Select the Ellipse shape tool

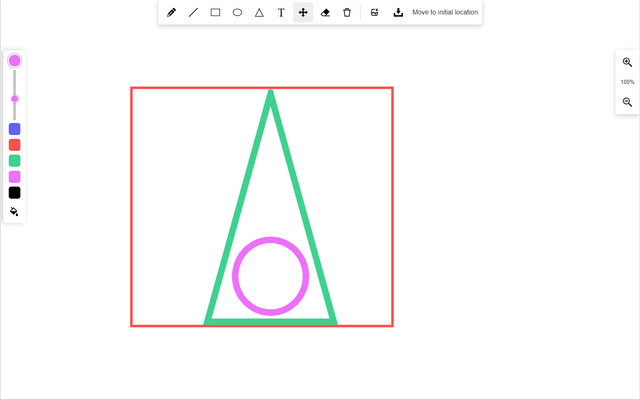coord(237,13)
